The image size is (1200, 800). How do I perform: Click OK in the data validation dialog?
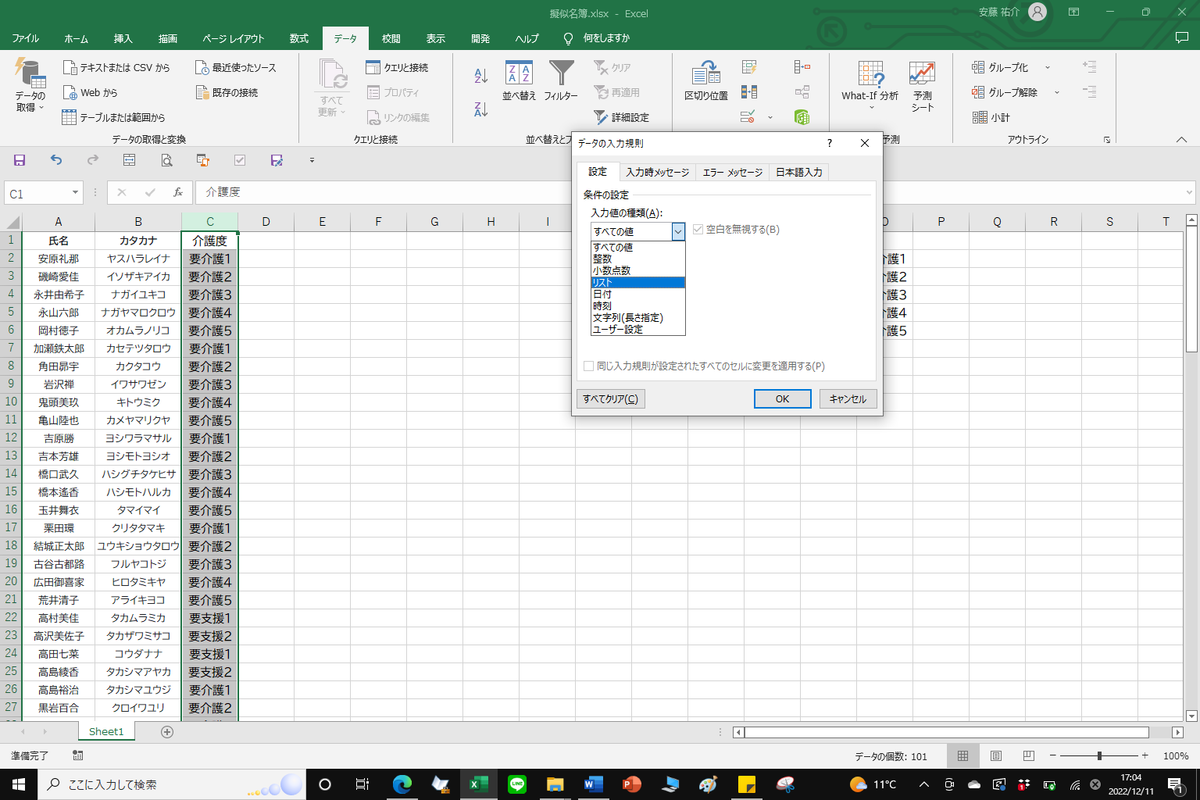pos(782,399)
